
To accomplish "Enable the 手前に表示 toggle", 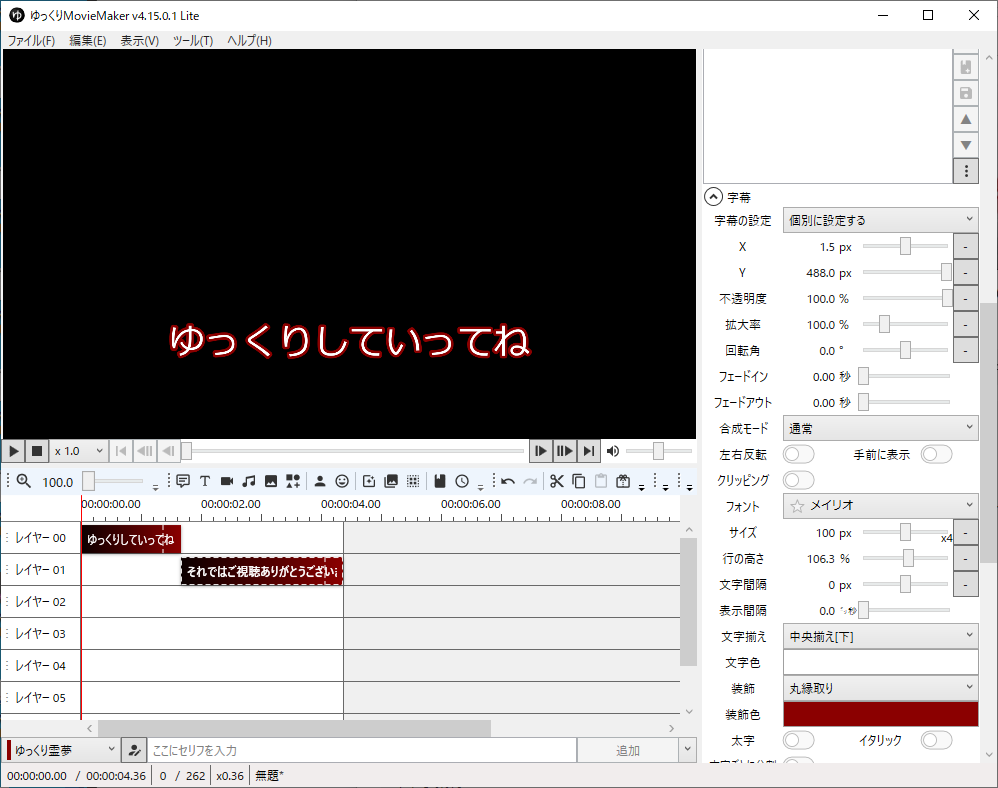I will click(936, 454).
